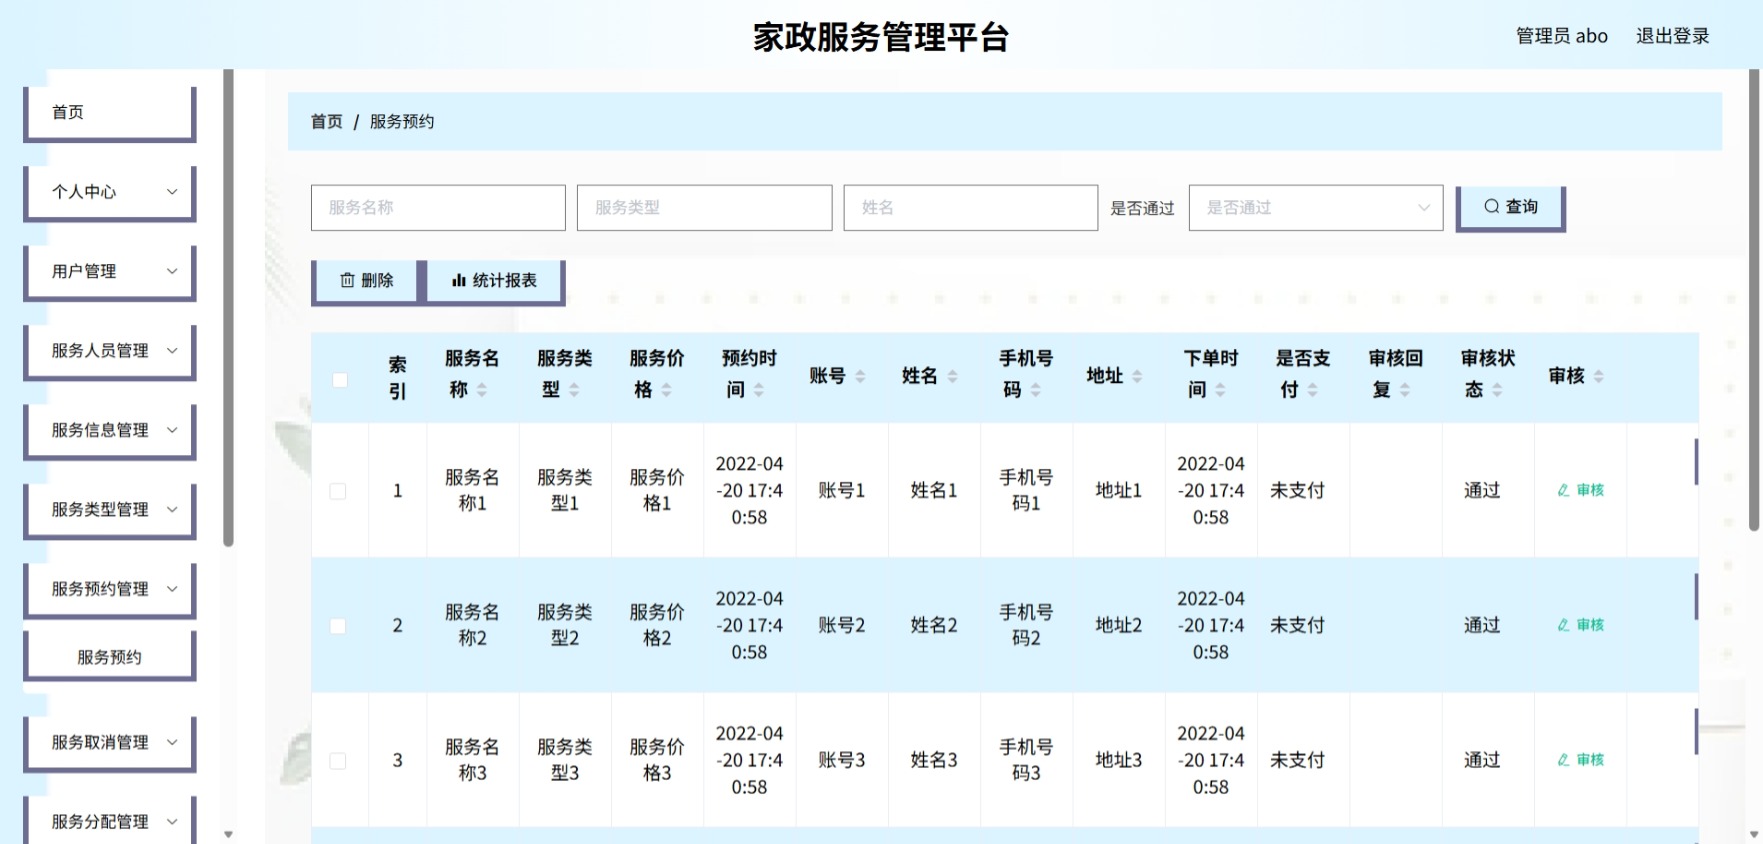This screenshot has width=1763, height=844.
Task: Click 服务价格3 cell
Action: click(657, 760)
